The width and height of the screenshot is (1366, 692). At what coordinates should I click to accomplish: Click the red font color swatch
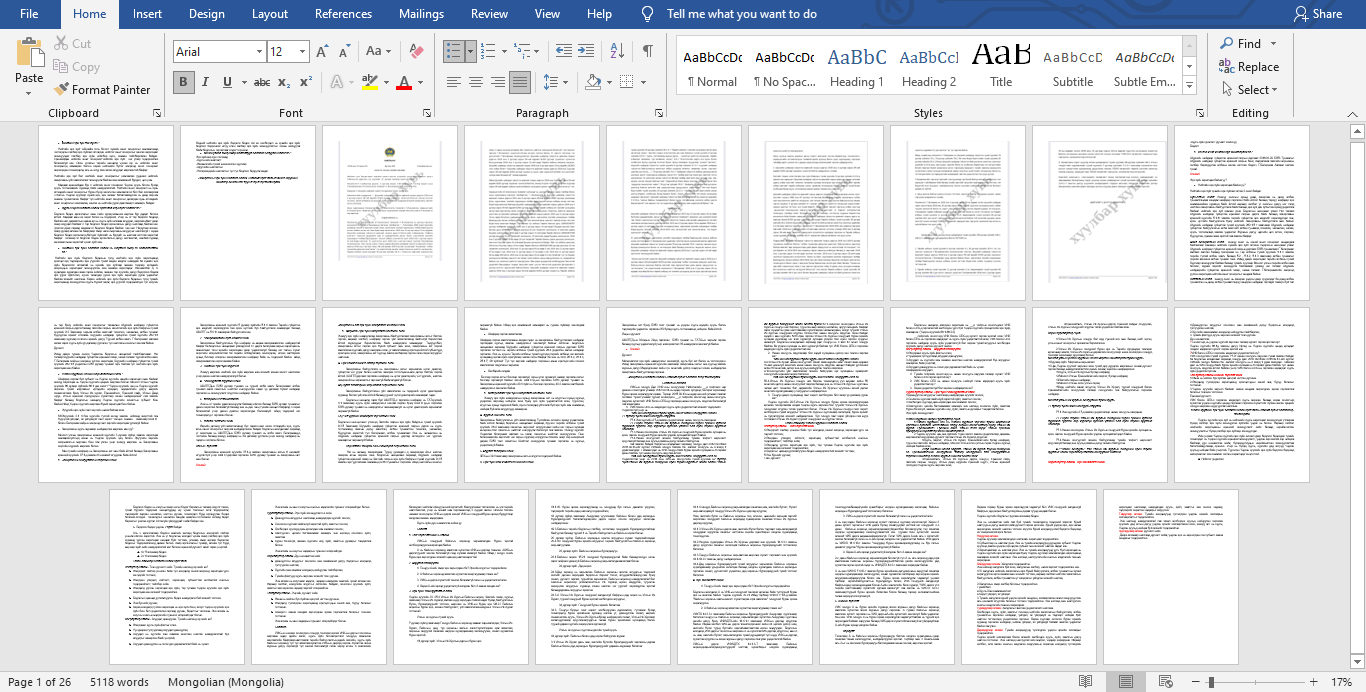(404, 82)
